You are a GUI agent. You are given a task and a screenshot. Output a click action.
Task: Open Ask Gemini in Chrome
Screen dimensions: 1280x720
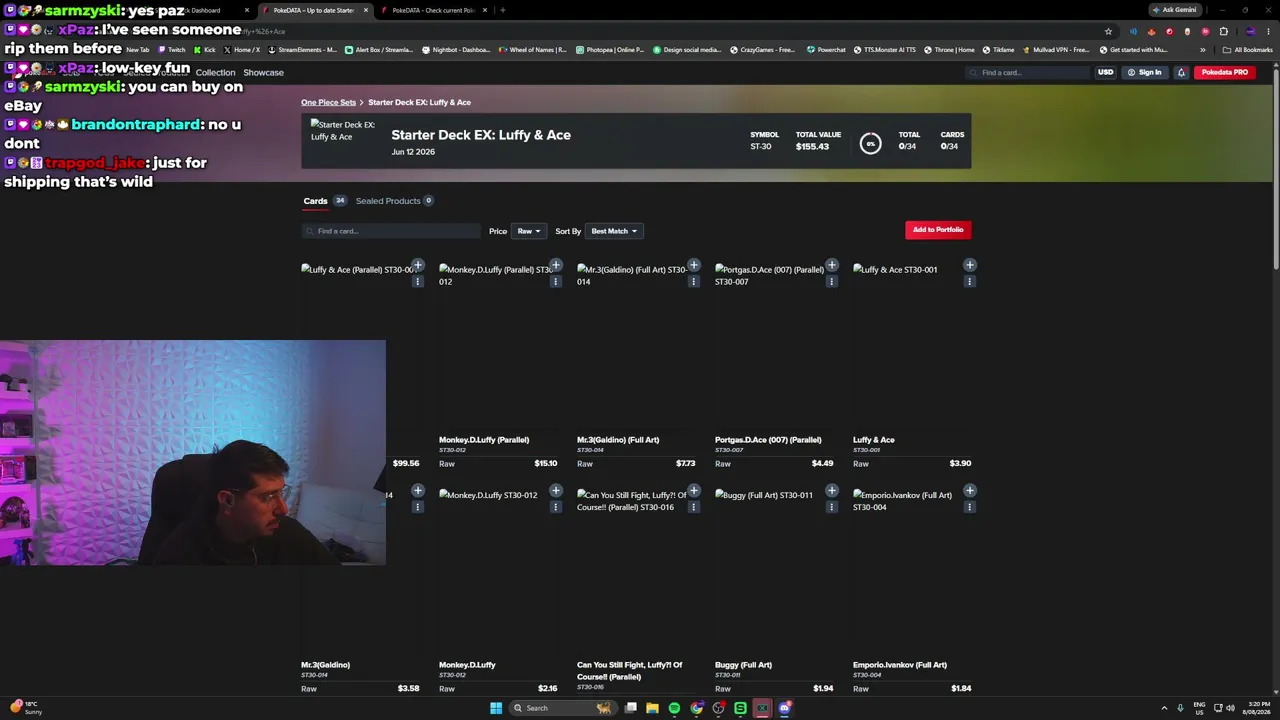click(x=1175, y=10)
